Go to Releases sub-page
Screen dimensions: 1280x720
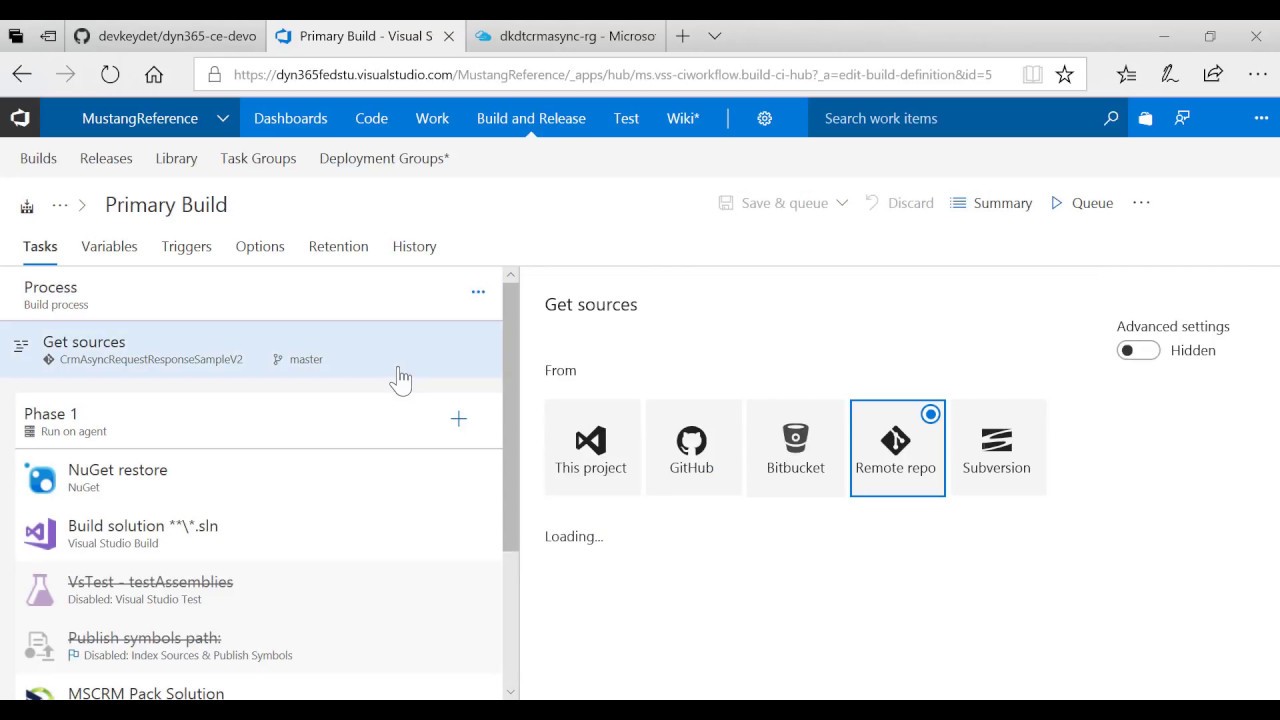[106, 158]
